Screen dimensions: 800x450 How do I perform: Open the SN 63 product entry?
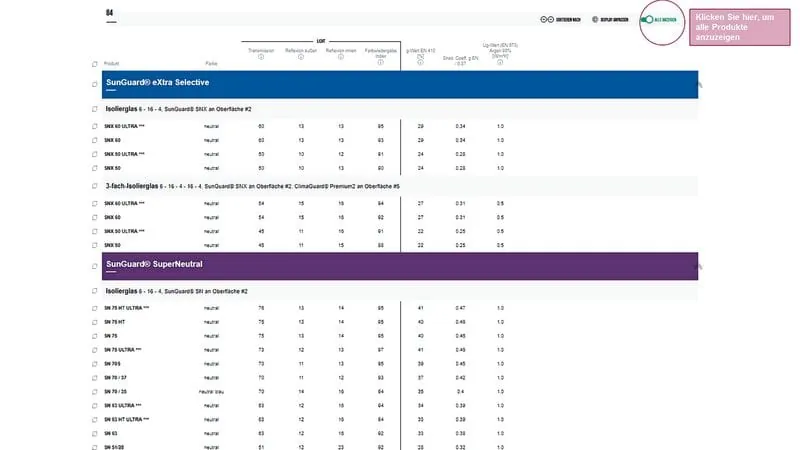[112, 434]
